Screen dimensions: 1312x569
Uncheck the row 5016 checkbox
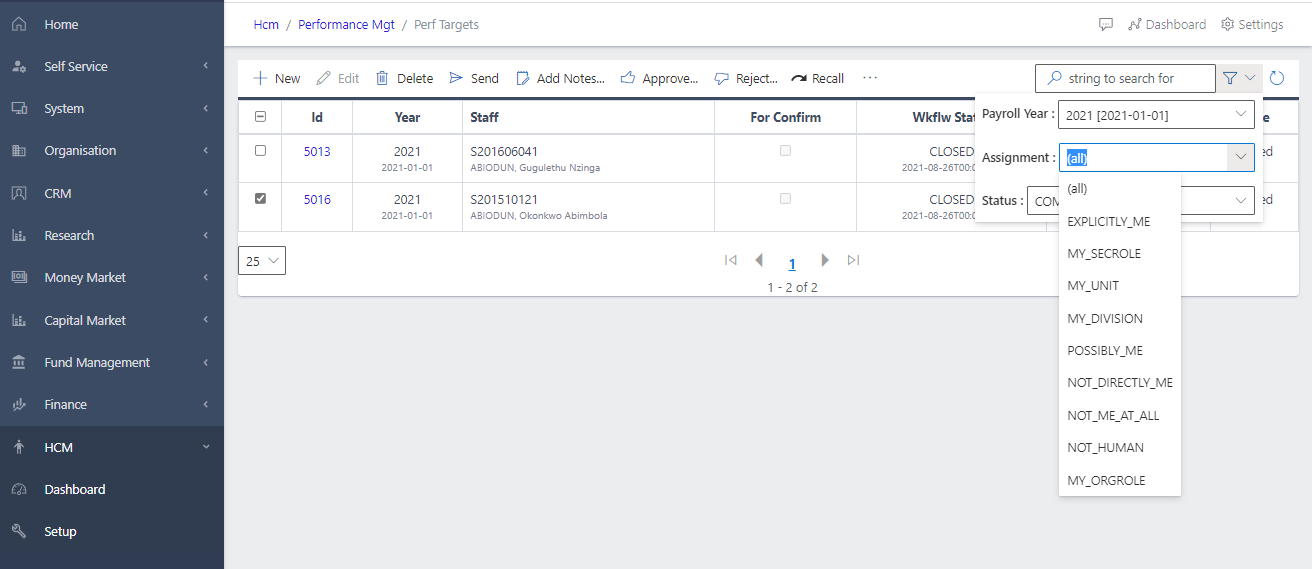coord(261,199)
